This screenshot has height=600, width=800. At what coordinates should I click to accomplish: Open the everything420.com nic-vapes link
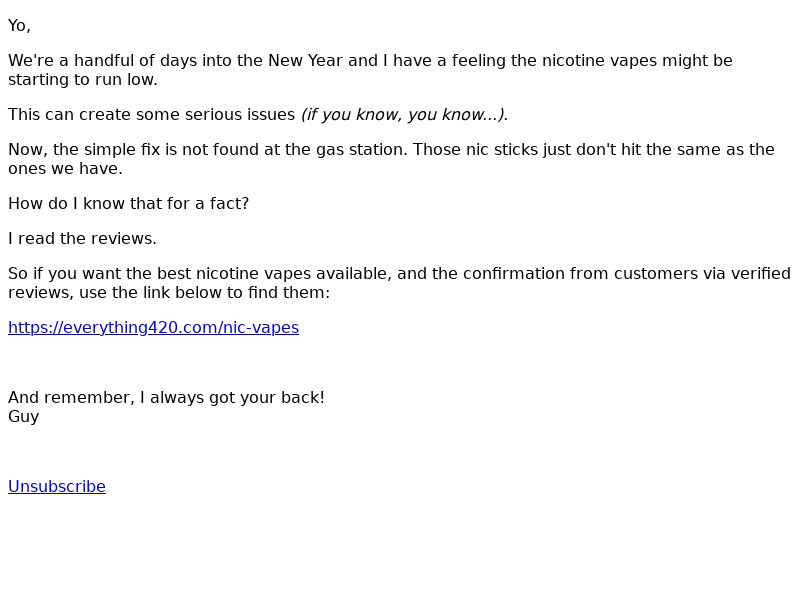click(x=154, y=328)
